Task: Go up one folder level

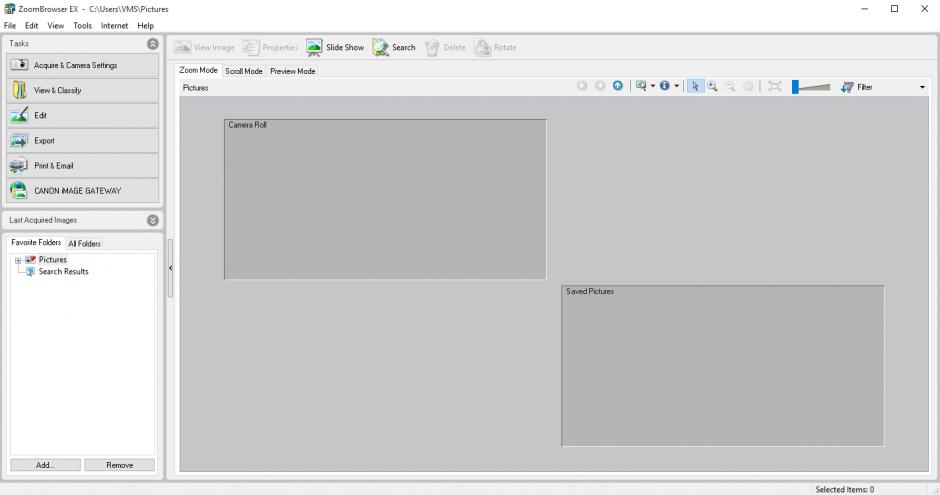Action: pos(618,87)
